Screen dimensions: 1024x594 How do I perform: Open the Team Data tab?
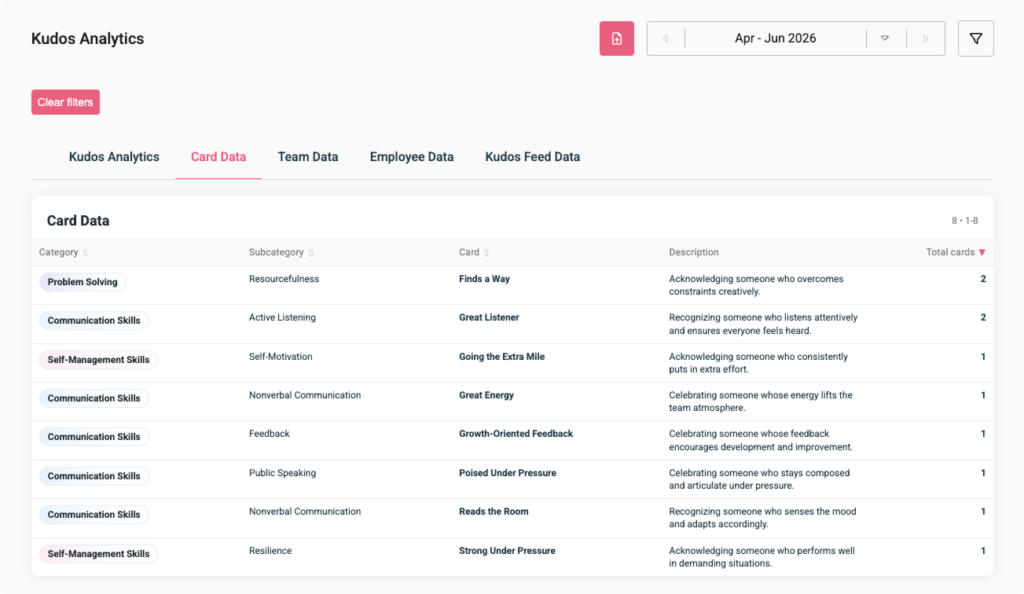click(308, 157)
